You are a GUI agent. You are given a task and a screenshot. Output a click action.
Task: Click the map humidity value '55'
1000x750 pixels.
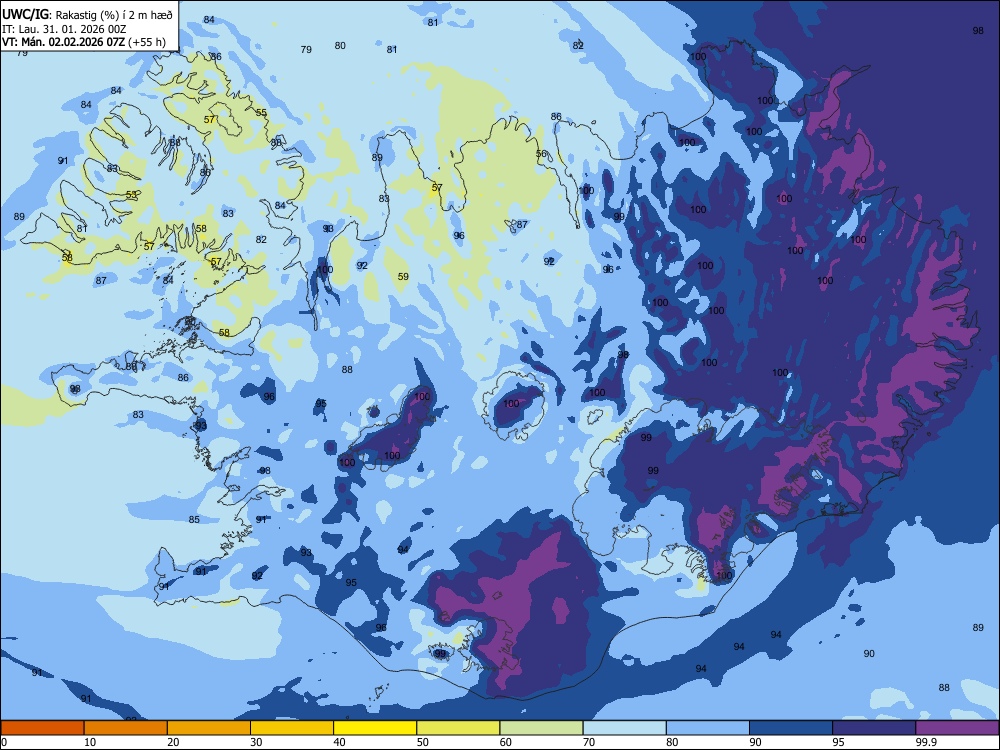[x=261, y=112]
